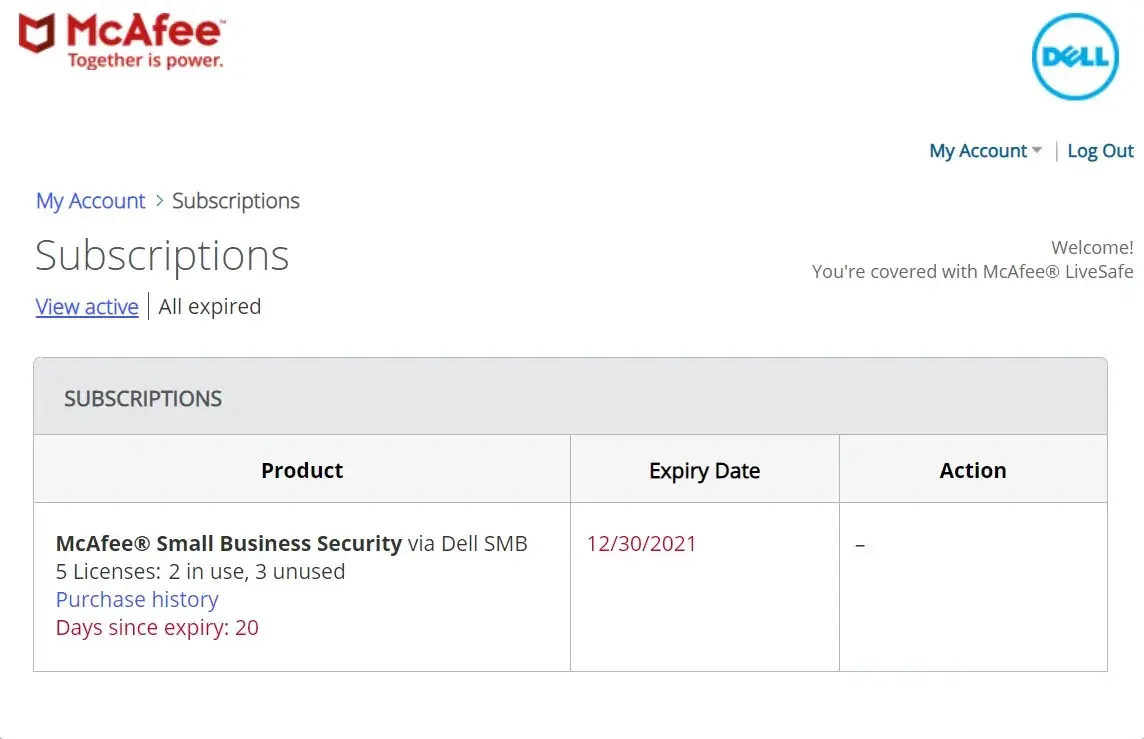Screen dimensions: 1144x739
Task: Click the 12/30/2021 expiry date
Action: (x=641, y=544)
